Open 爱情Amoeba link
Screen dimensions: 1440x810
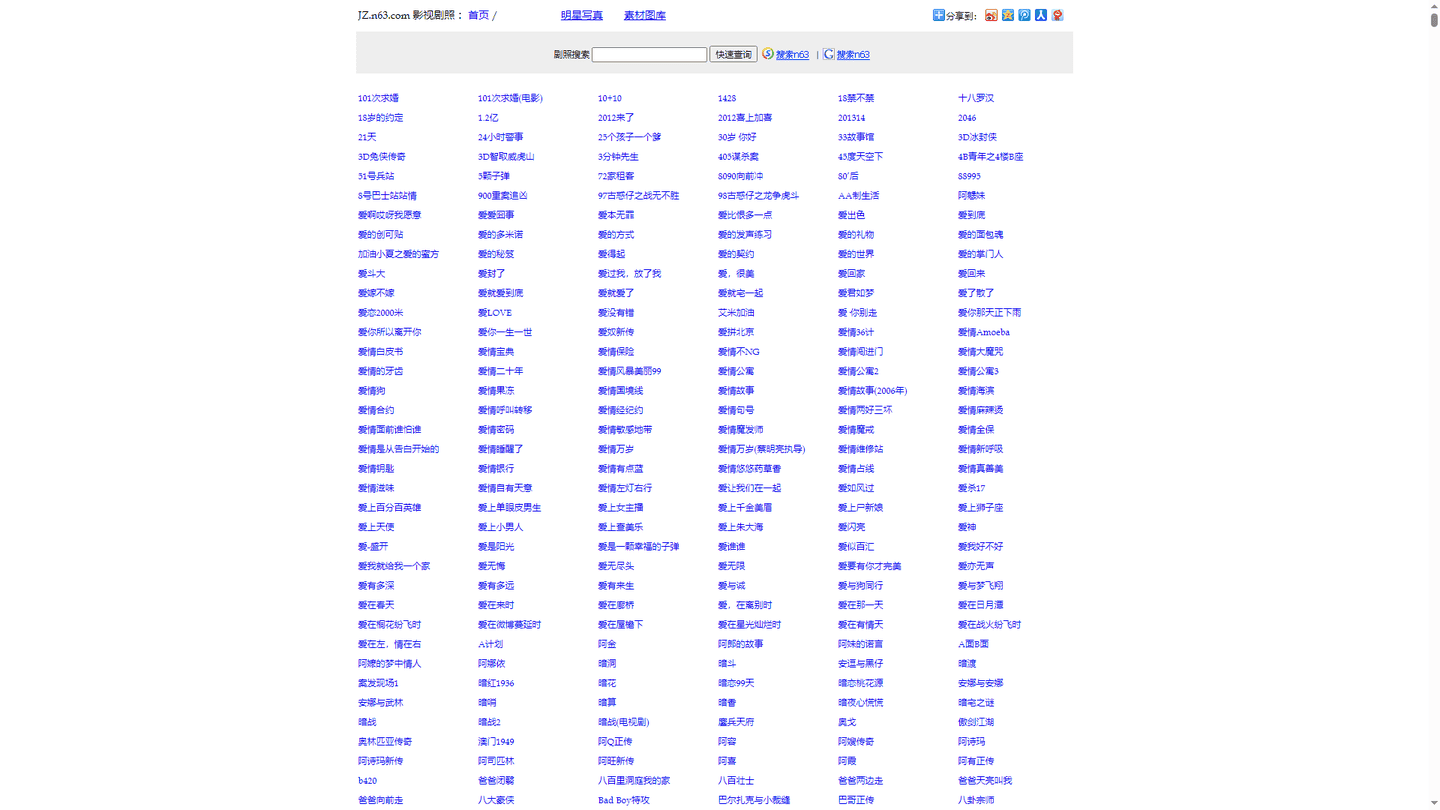(x=983, y=332)
